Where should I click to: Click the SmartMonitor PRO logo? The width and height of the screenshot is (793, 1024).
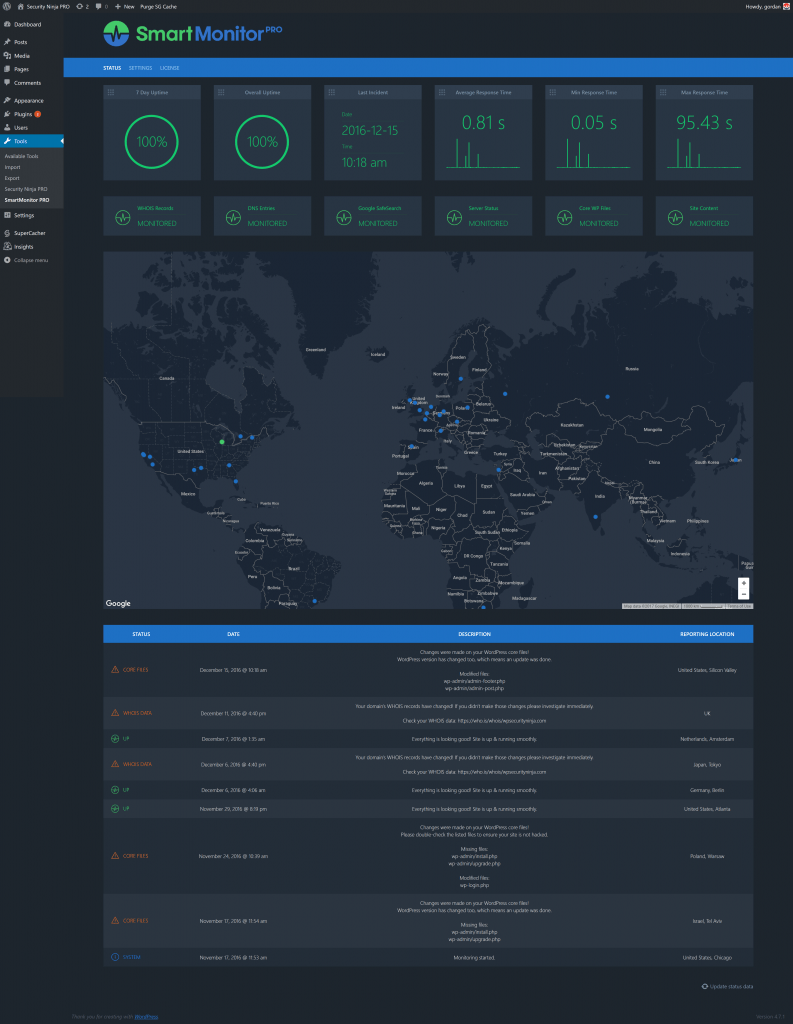(193, 33)
